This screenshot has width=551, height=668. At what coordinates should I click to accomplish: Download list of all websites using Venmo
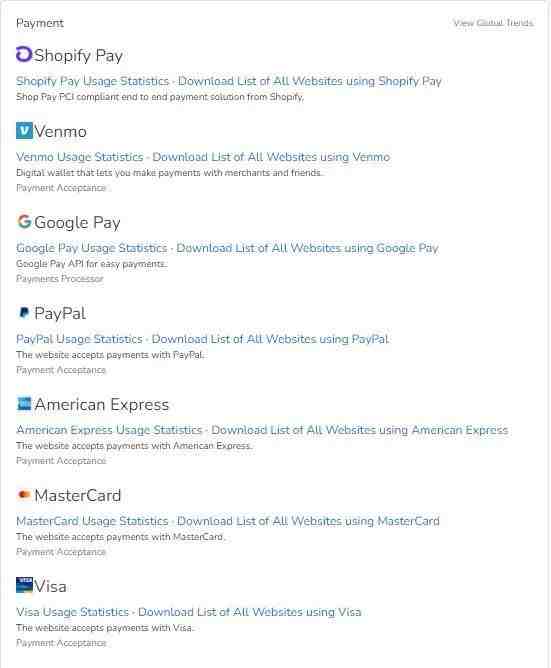point(271,157)
